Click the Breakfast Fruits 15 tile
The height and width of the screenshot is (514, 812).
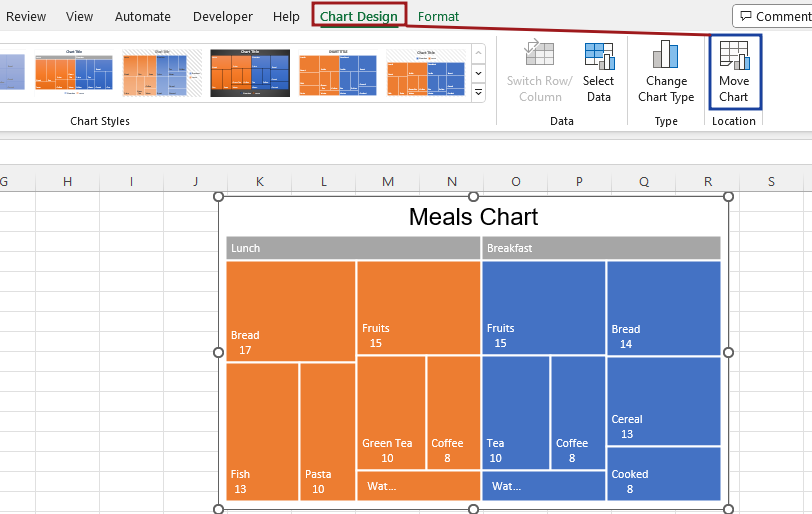tap(544, 307)
